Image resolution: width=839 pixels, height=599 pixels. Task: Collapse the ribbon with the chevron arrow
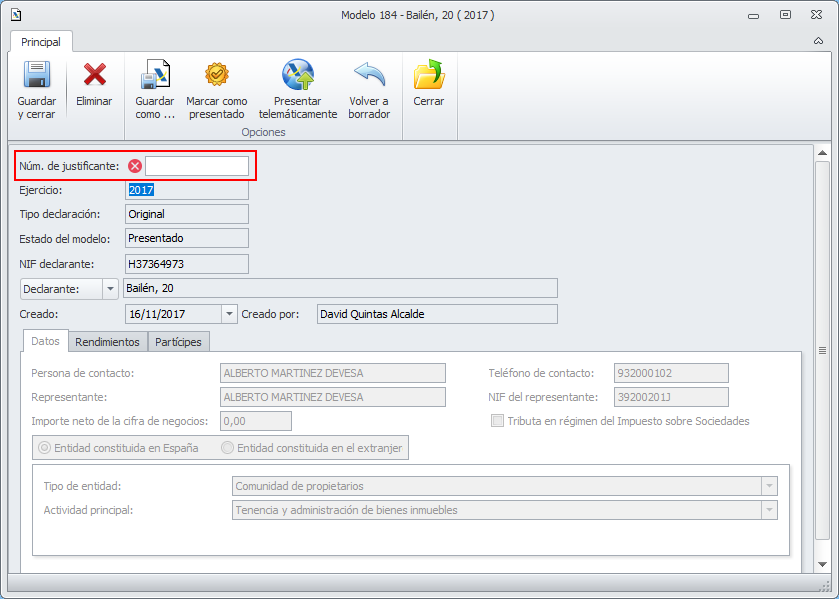click(x=818, y=41)
